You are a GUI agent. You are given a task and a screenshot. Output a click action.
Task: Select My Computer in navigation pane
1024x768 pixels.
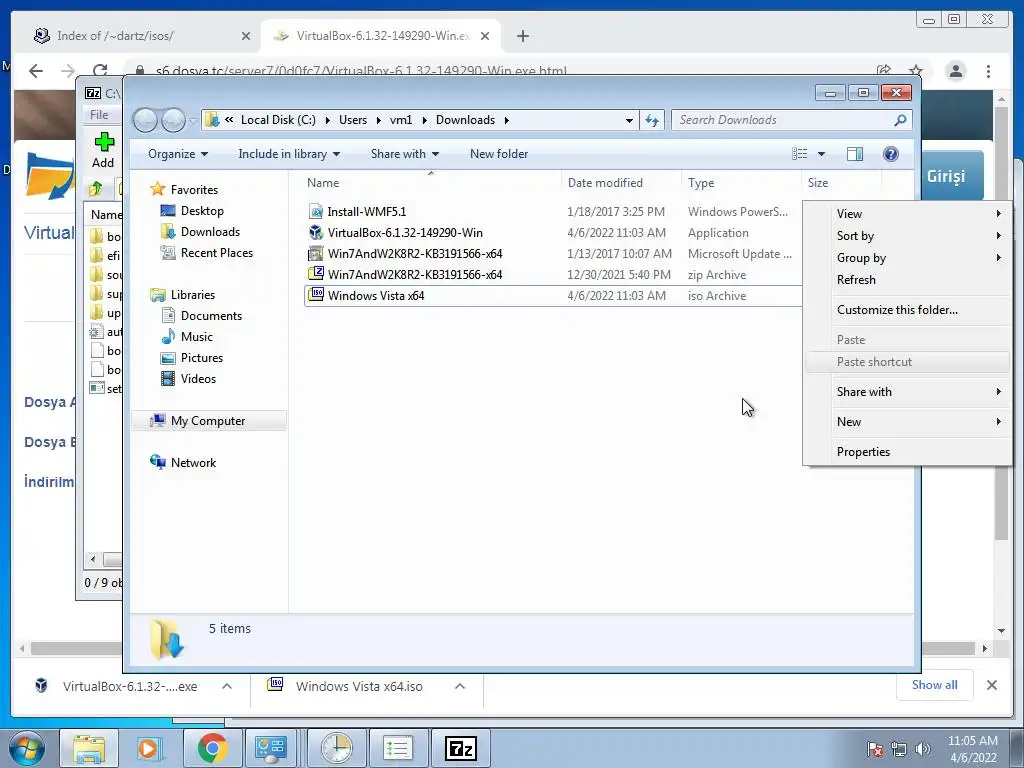coord(209,421)
